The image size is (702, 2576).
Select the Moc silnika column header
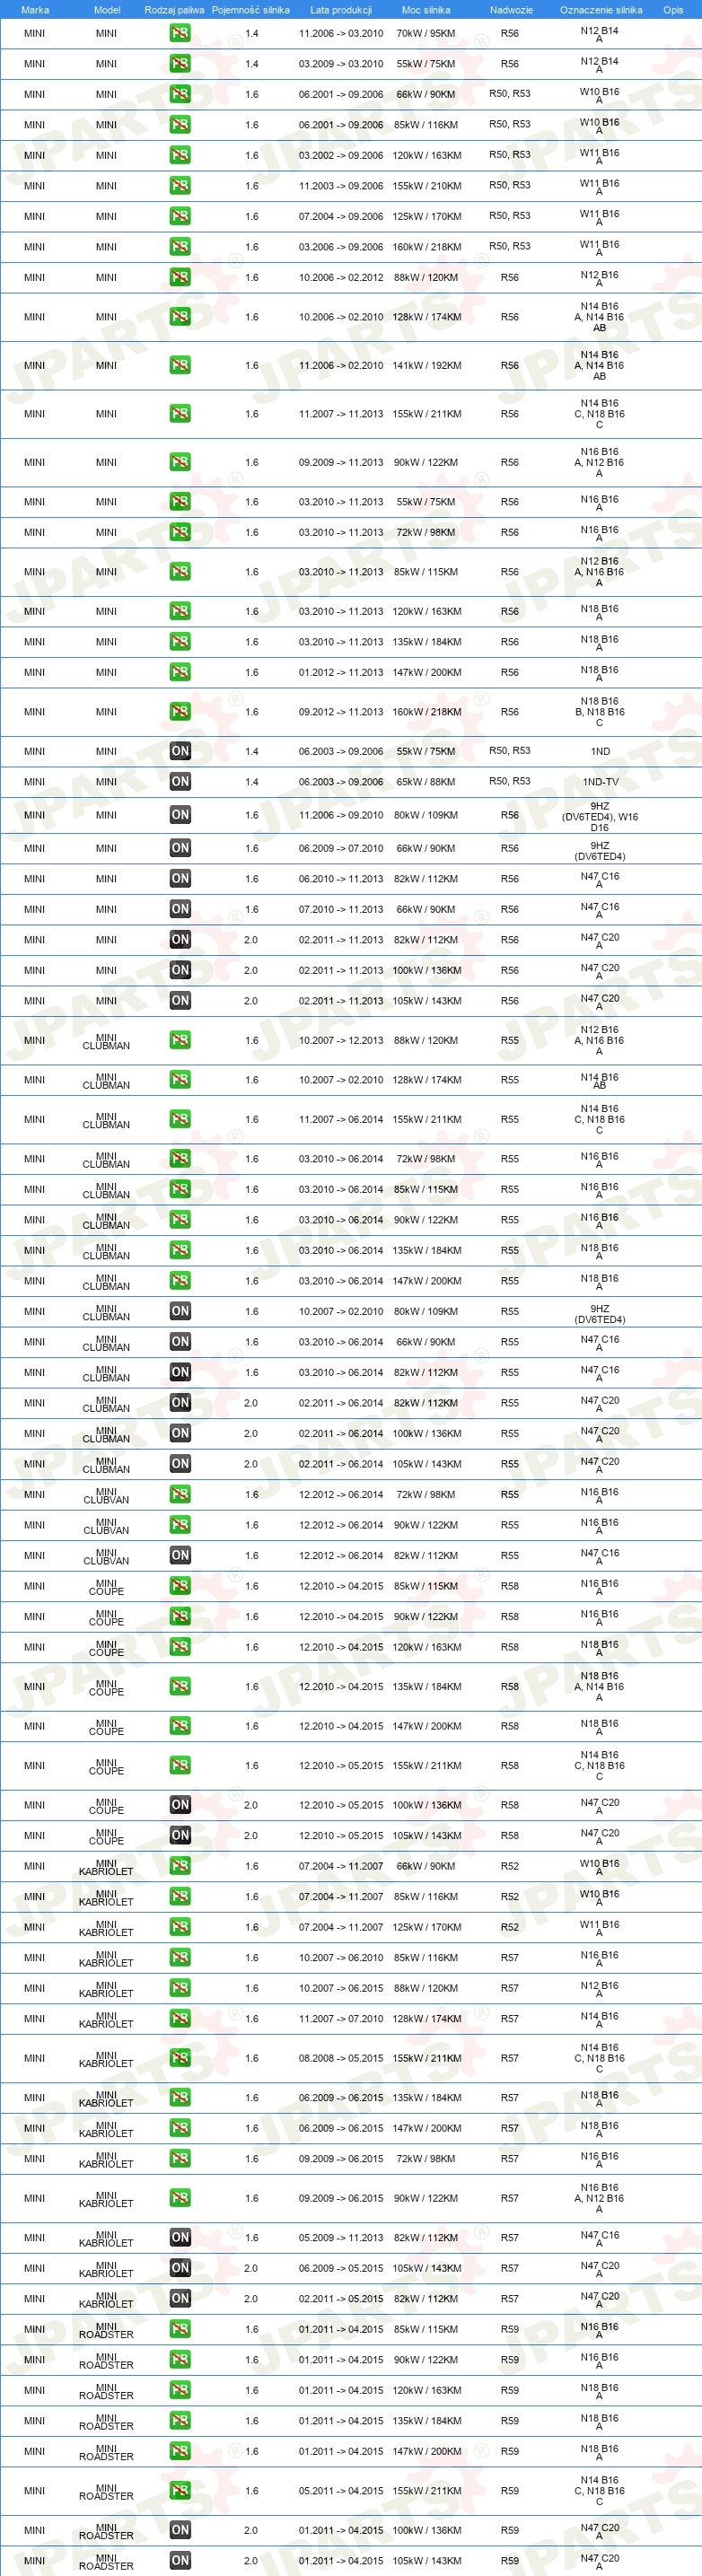pyautogui.click(x=426, y=10)
